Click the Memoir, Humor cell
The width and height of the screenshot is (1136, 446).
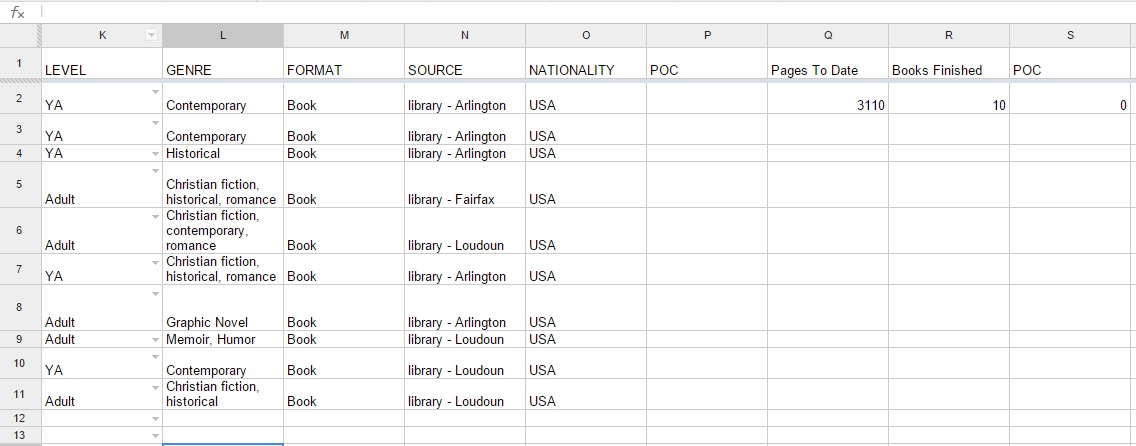pos(222,339)
